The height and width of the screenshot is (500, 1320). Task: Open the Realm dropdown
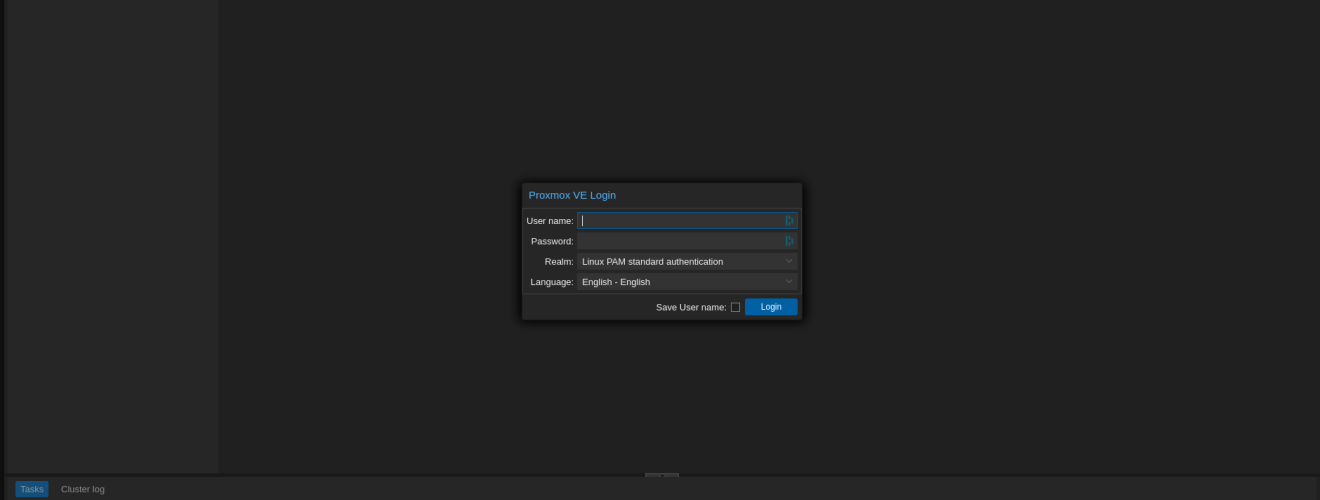(x=789, y=262)
